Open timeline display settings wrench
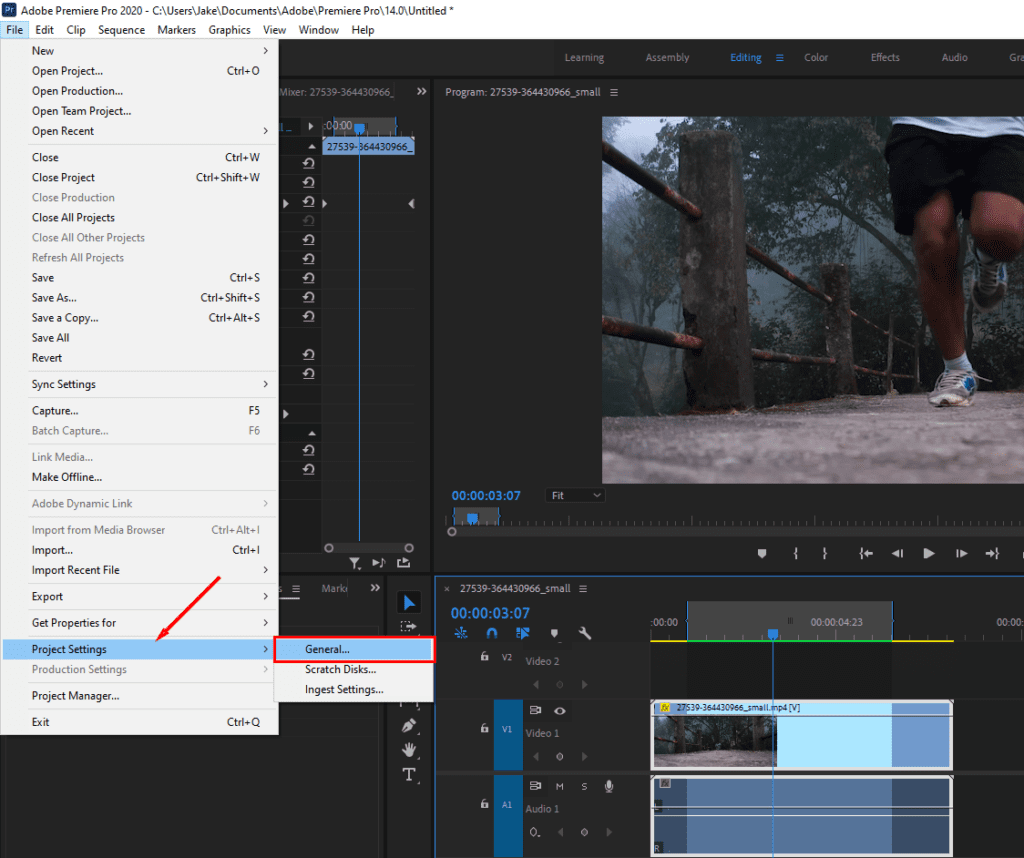The width and height of the screenshot is (1024, 858). click(x=585, y=633)
